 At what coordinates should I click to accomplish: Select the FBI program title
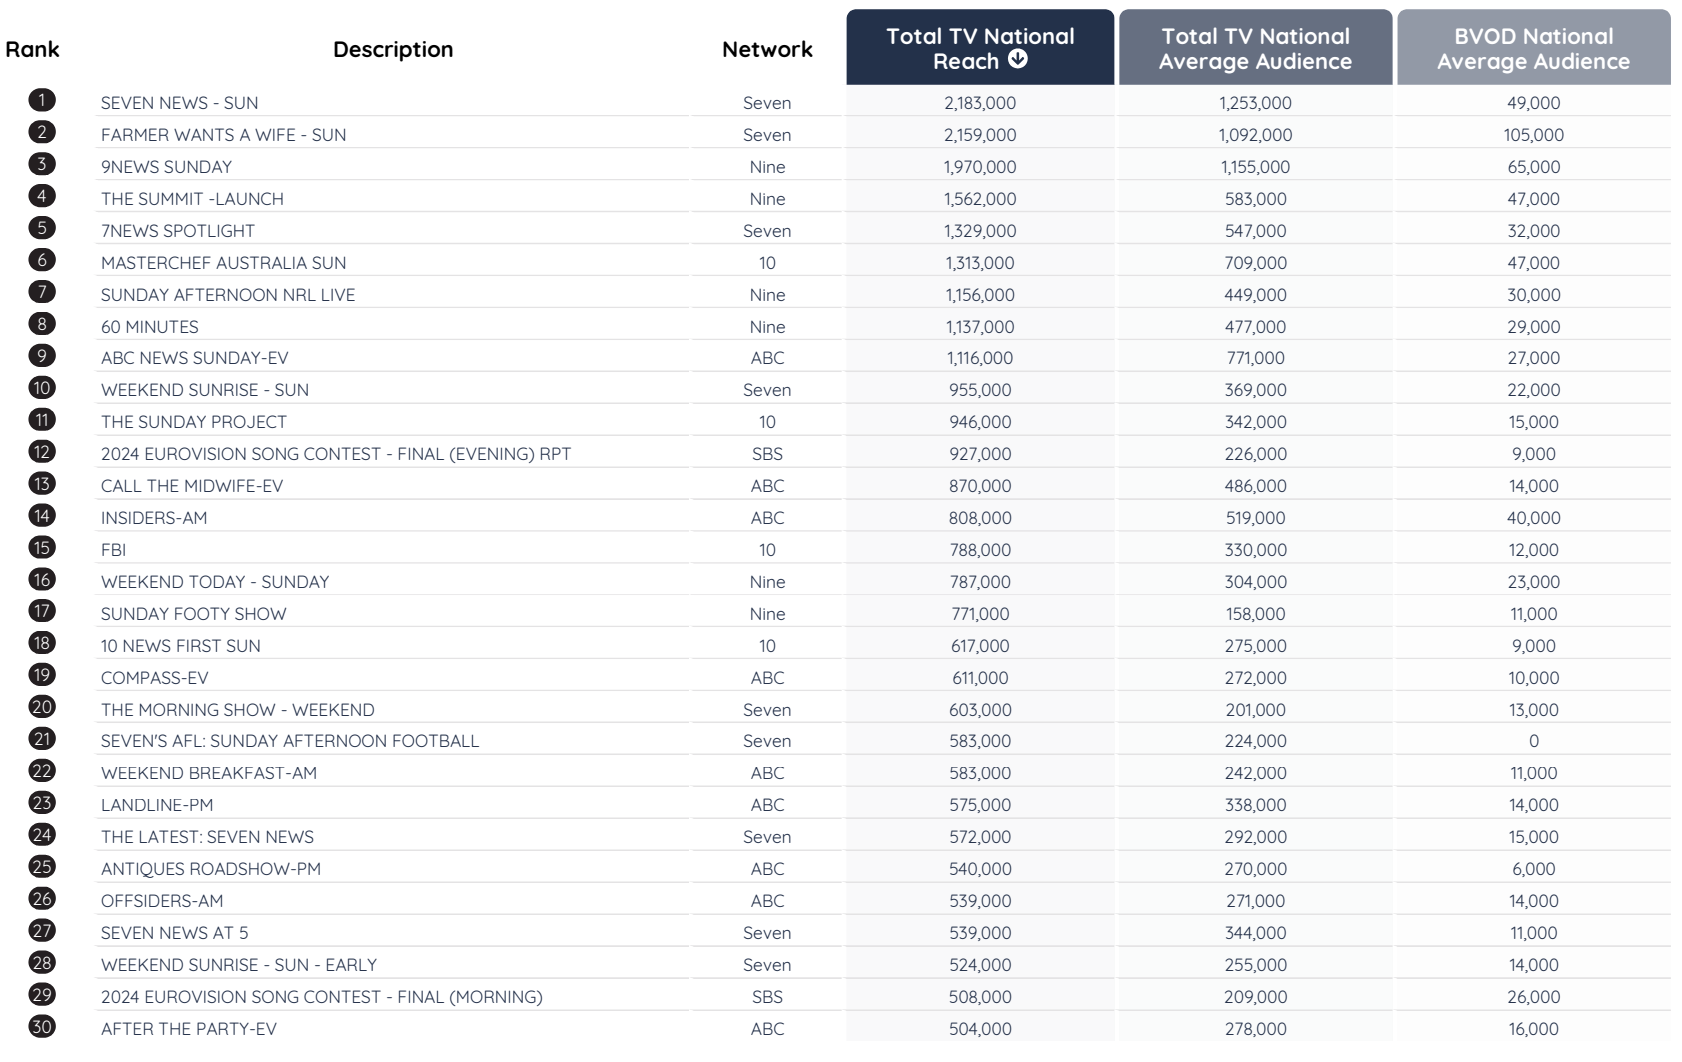coord(113,550)
